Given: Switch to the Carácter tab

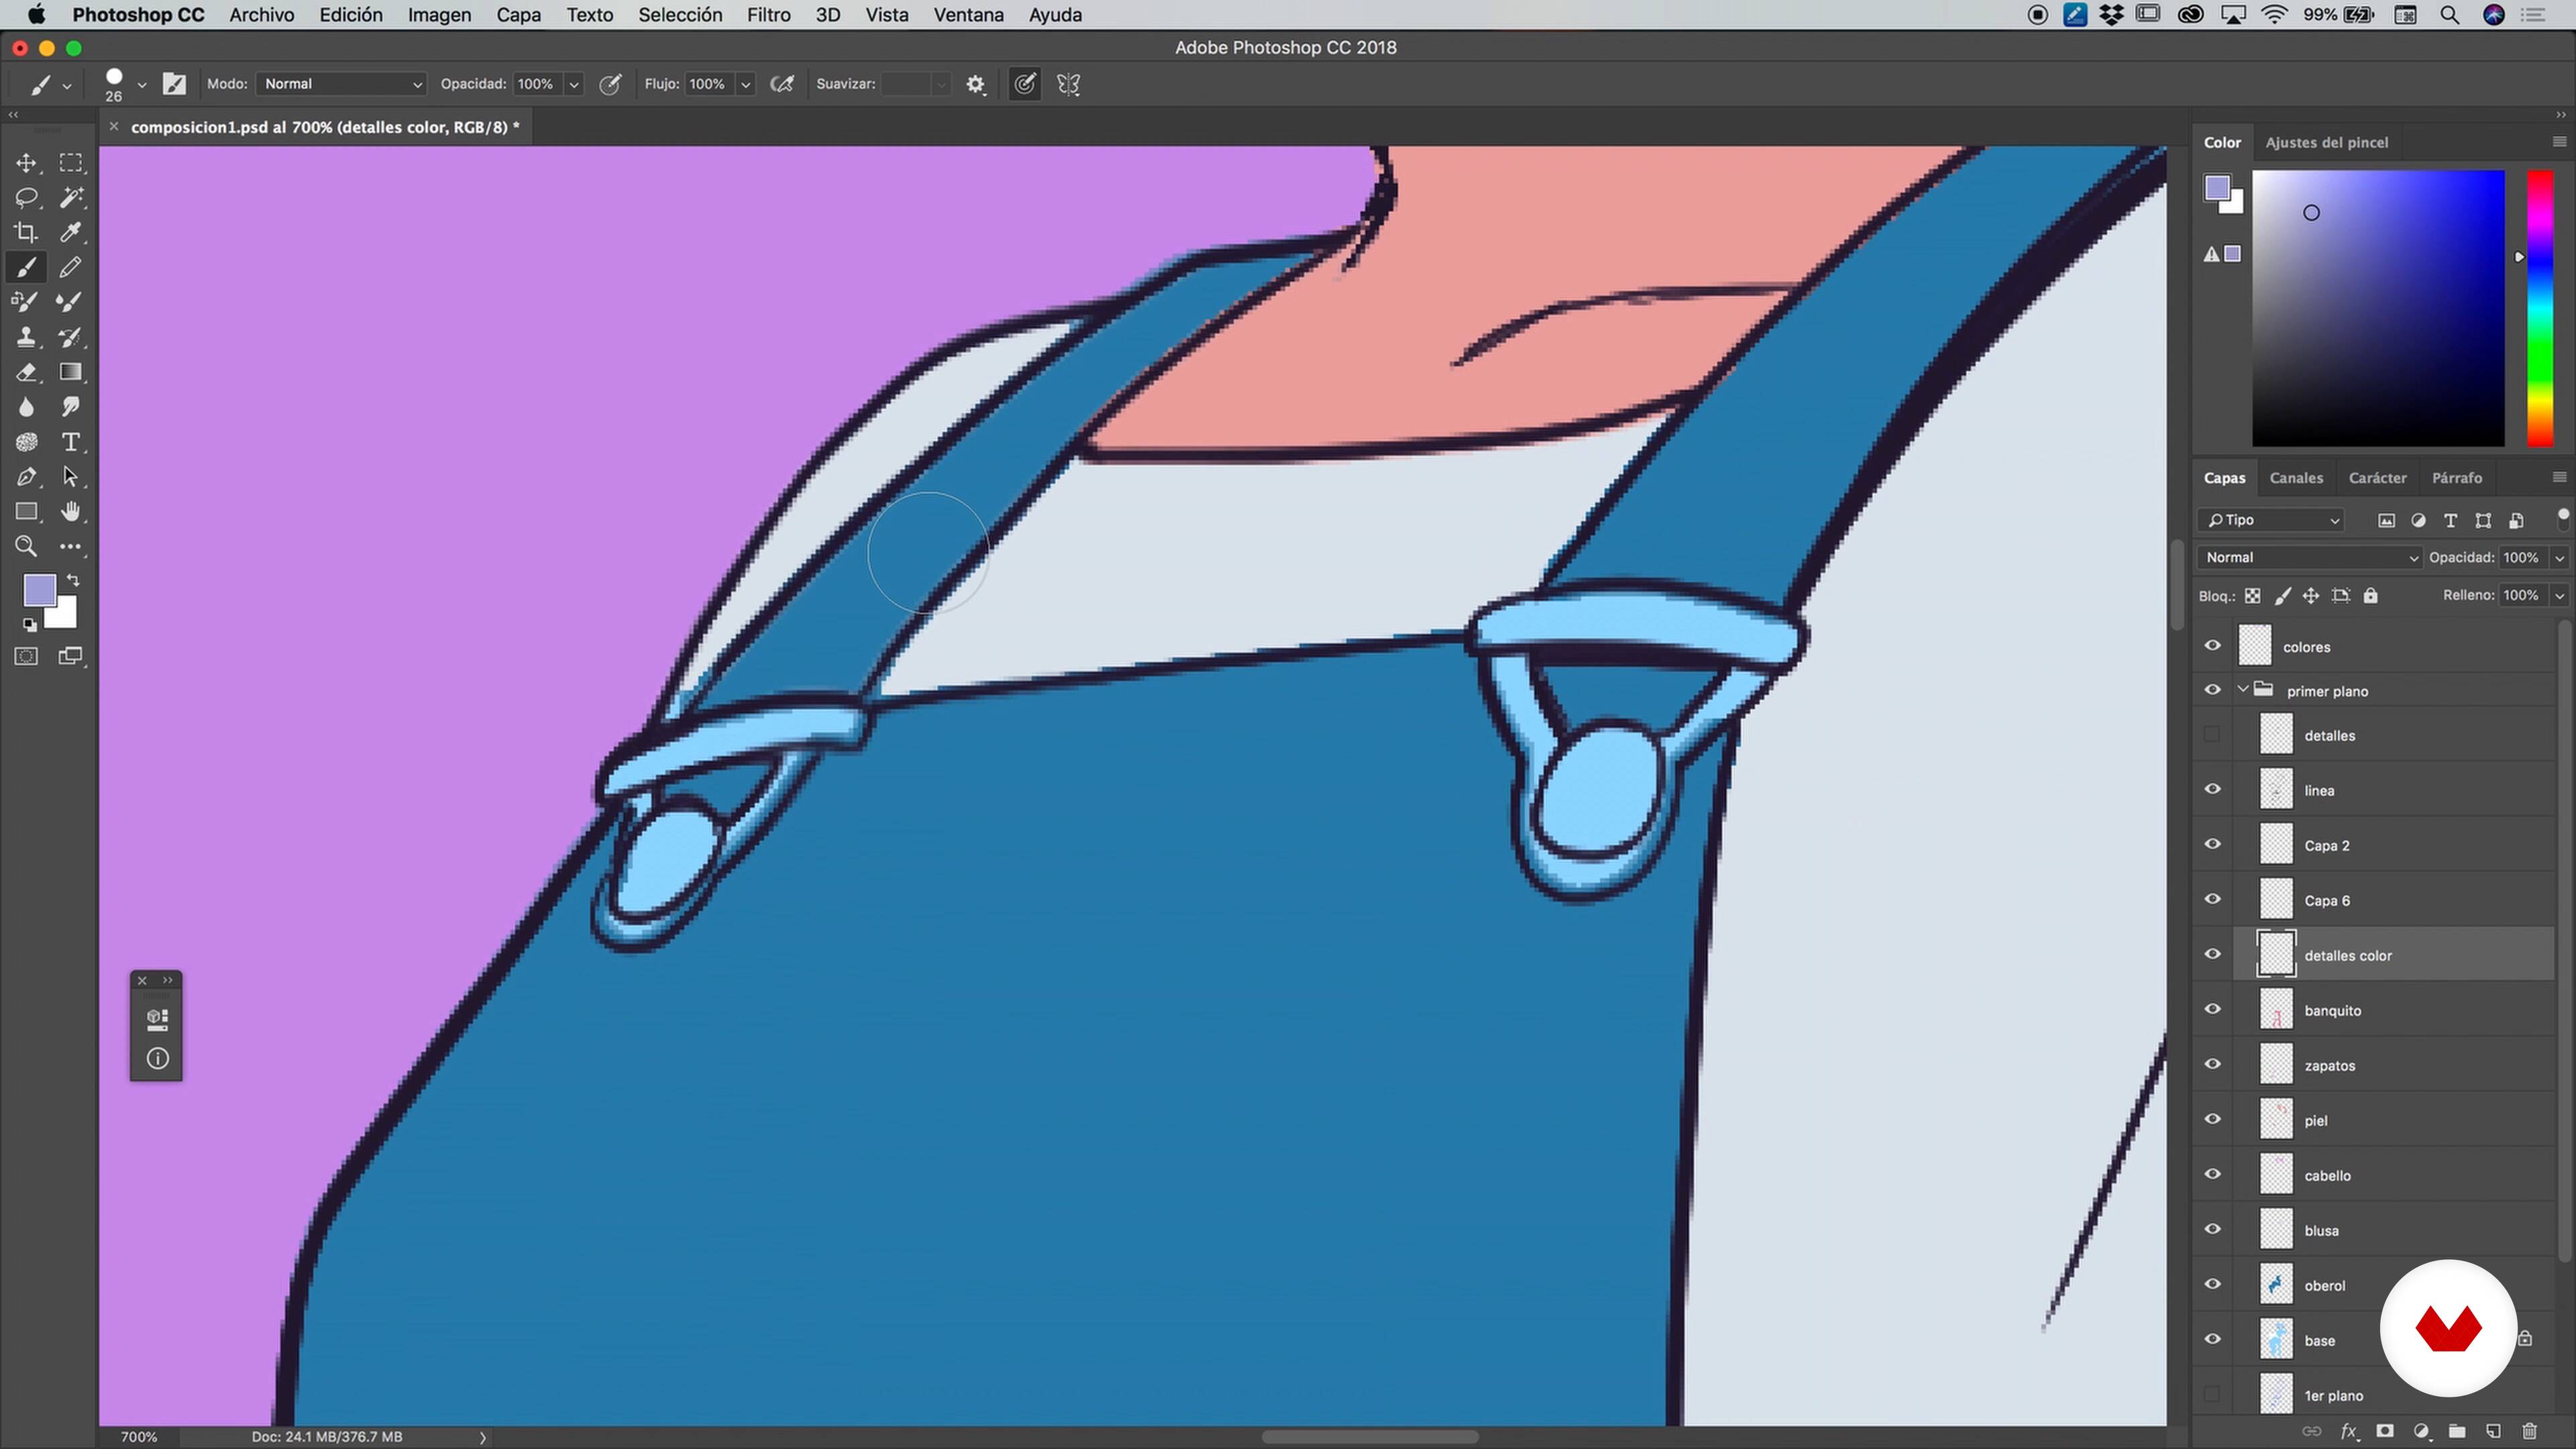Looking at the screenshot, I should [x=2377, y=478].
